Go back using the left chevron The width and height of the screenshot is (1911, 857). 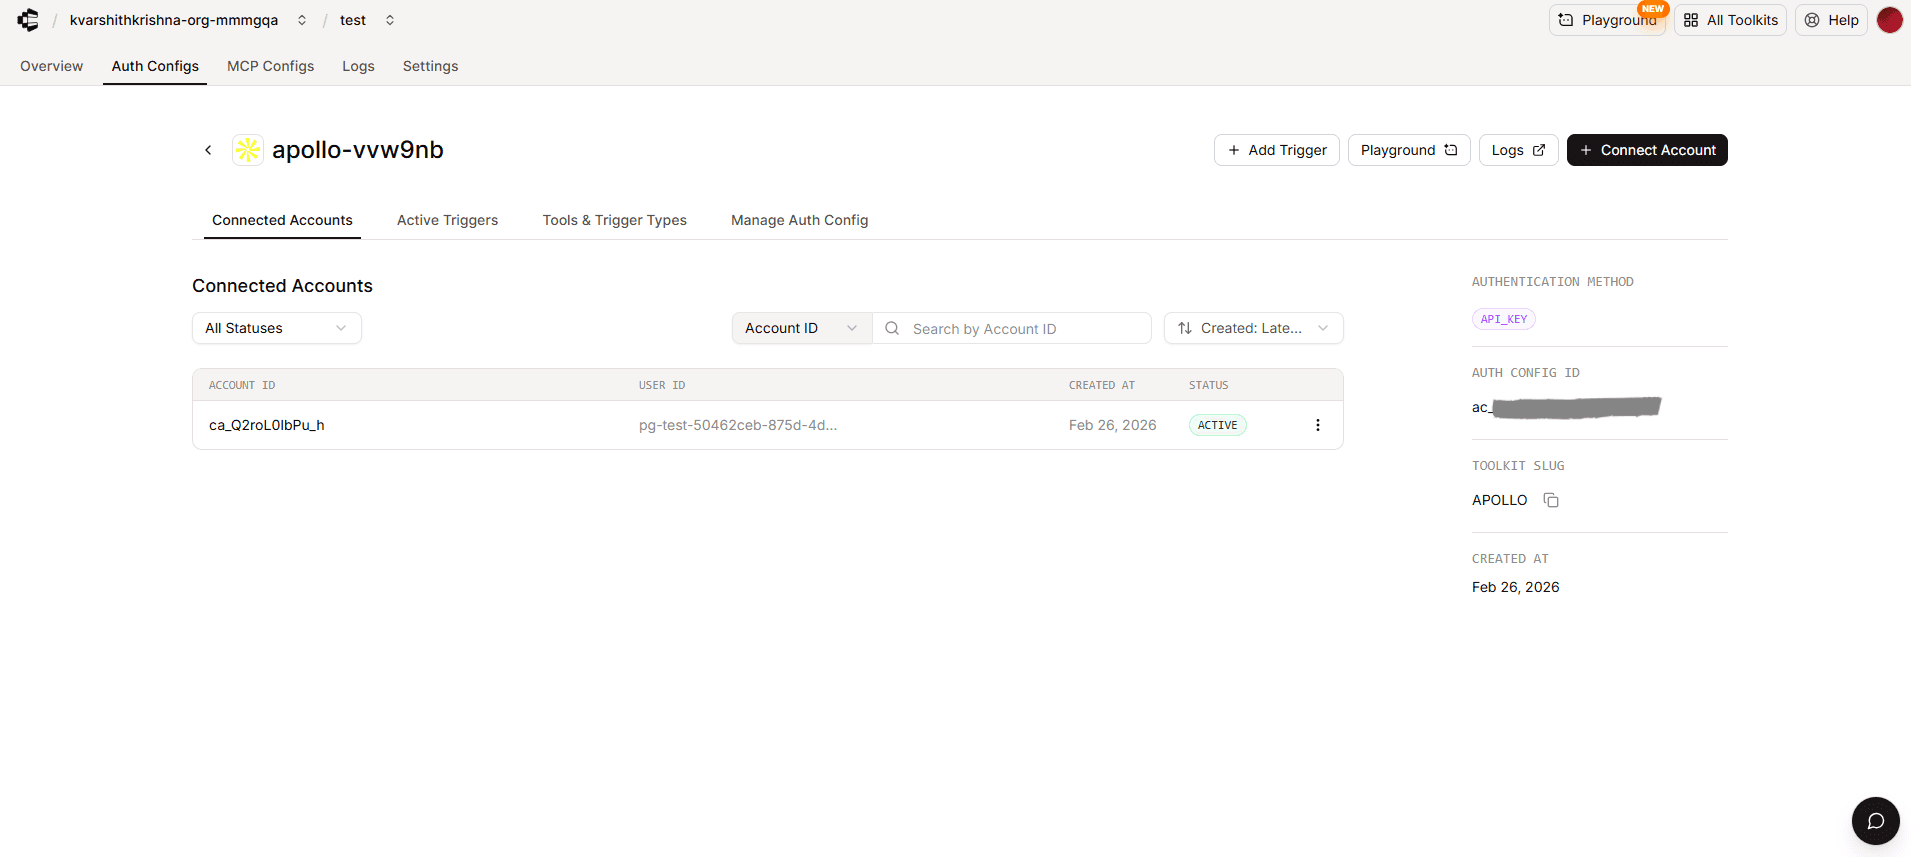click(x=208, y=150)
